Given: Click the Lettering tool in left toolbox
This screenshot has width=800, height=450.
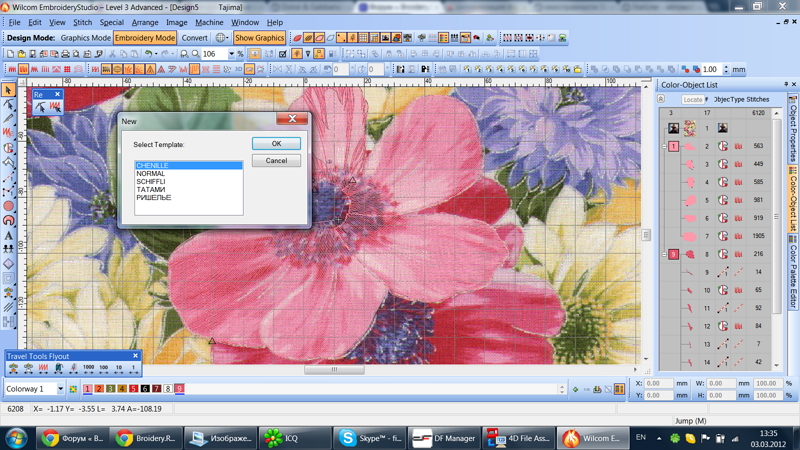Looking at the screenshot, I should coord(9,235).
